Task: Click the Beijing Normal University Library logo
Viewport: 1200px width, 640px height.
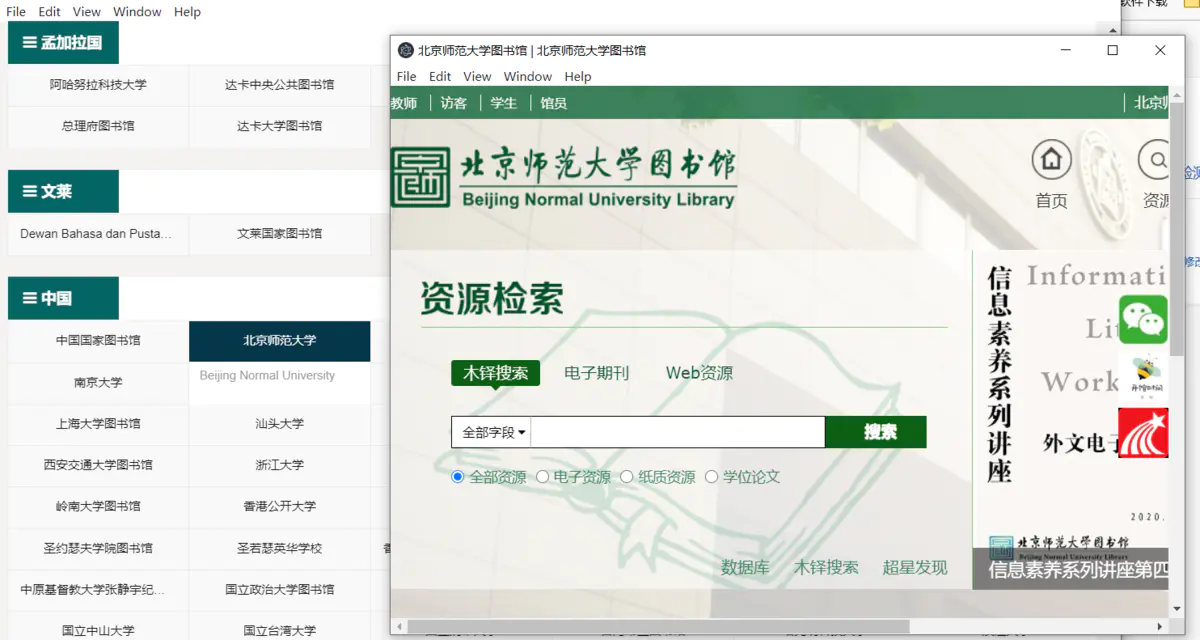Action: tap(563, 178)
